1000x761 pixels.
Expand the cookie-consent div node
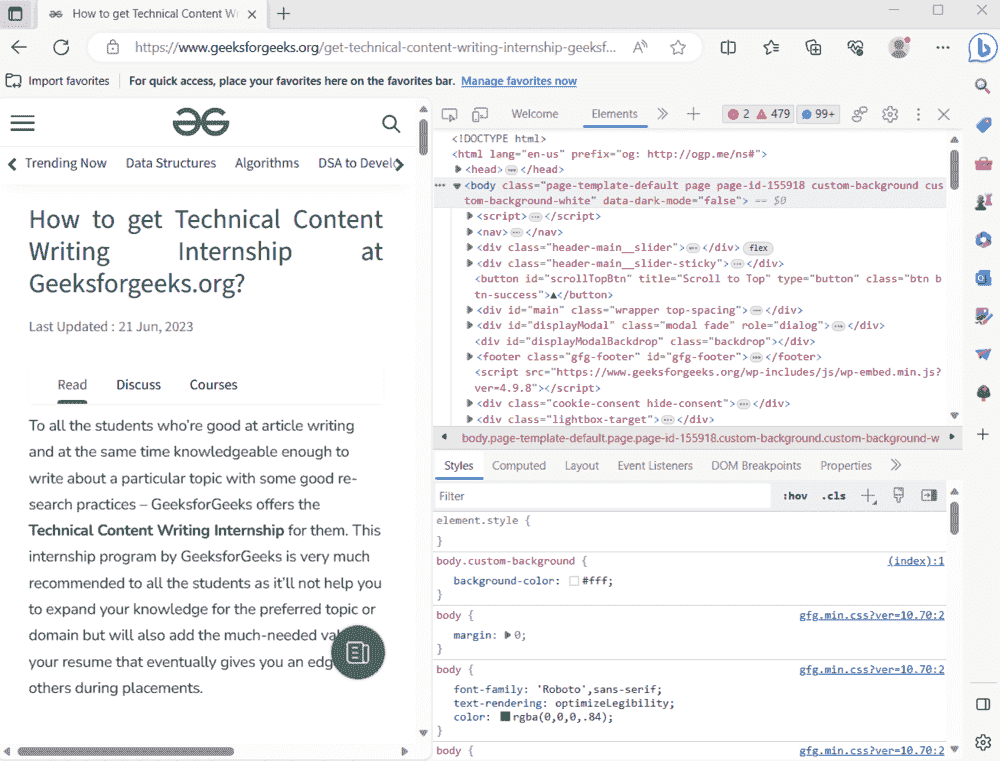tap(469, 403)
